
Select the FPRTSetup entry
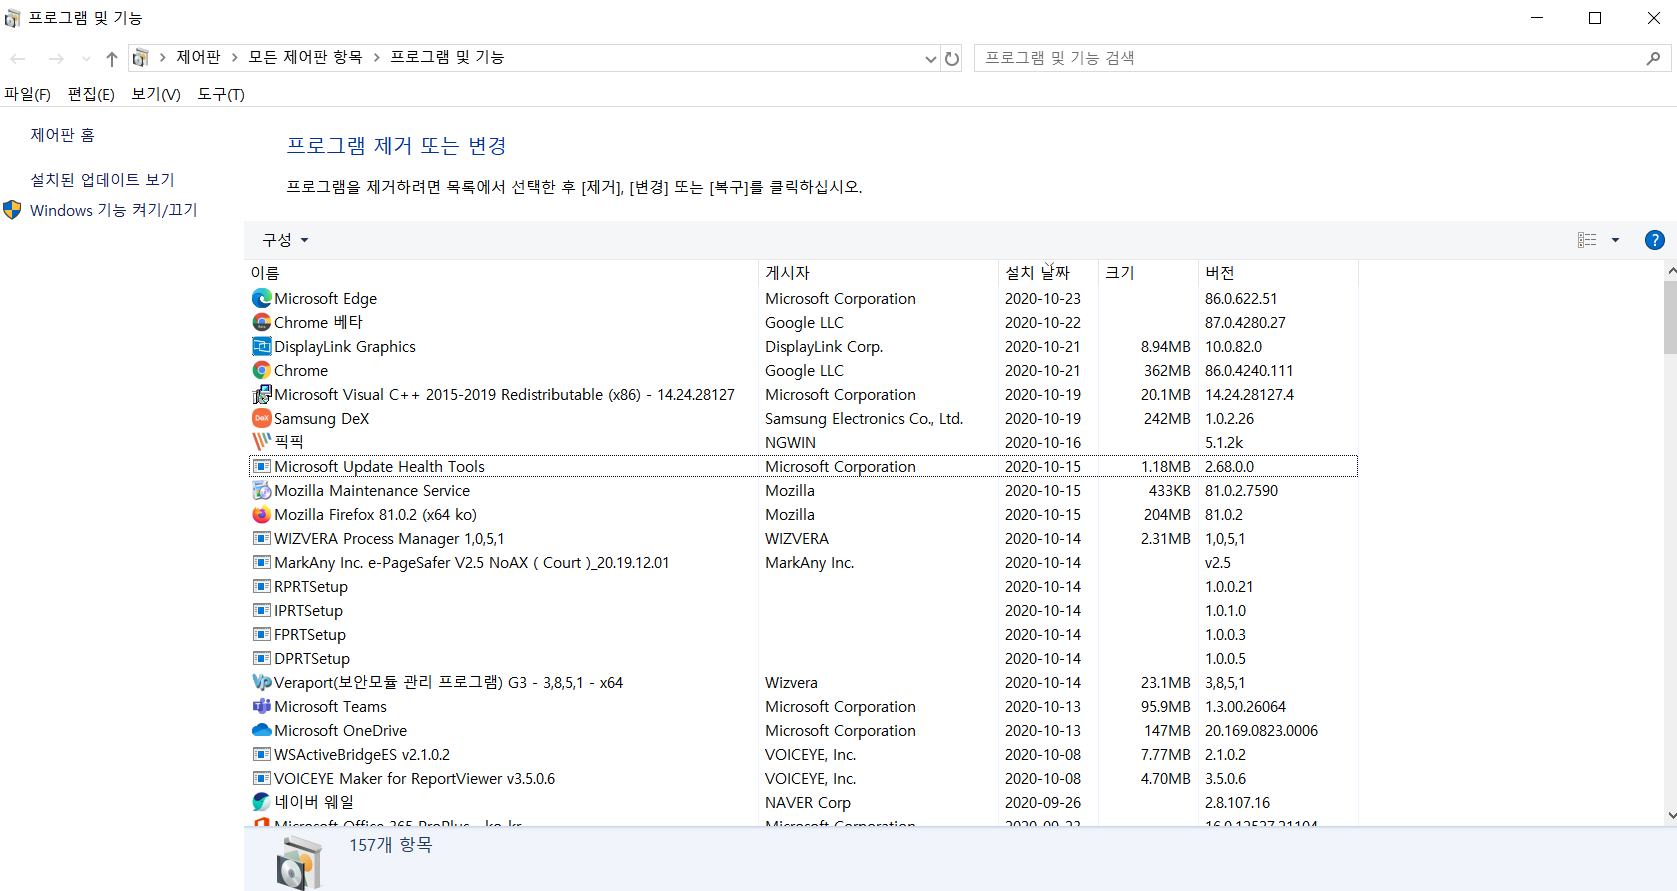803,634
